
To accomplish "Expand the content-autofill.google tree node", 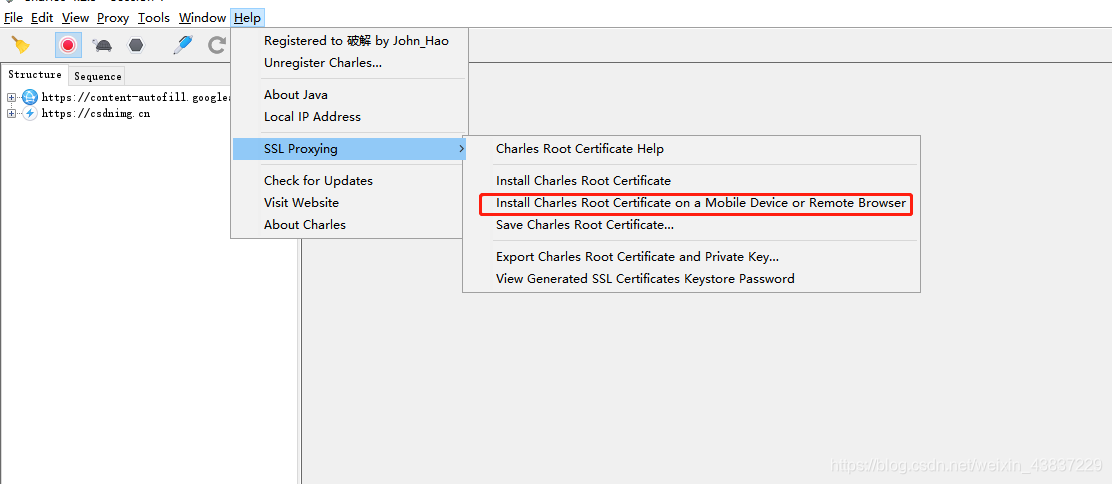I will (x=11, y=97).
